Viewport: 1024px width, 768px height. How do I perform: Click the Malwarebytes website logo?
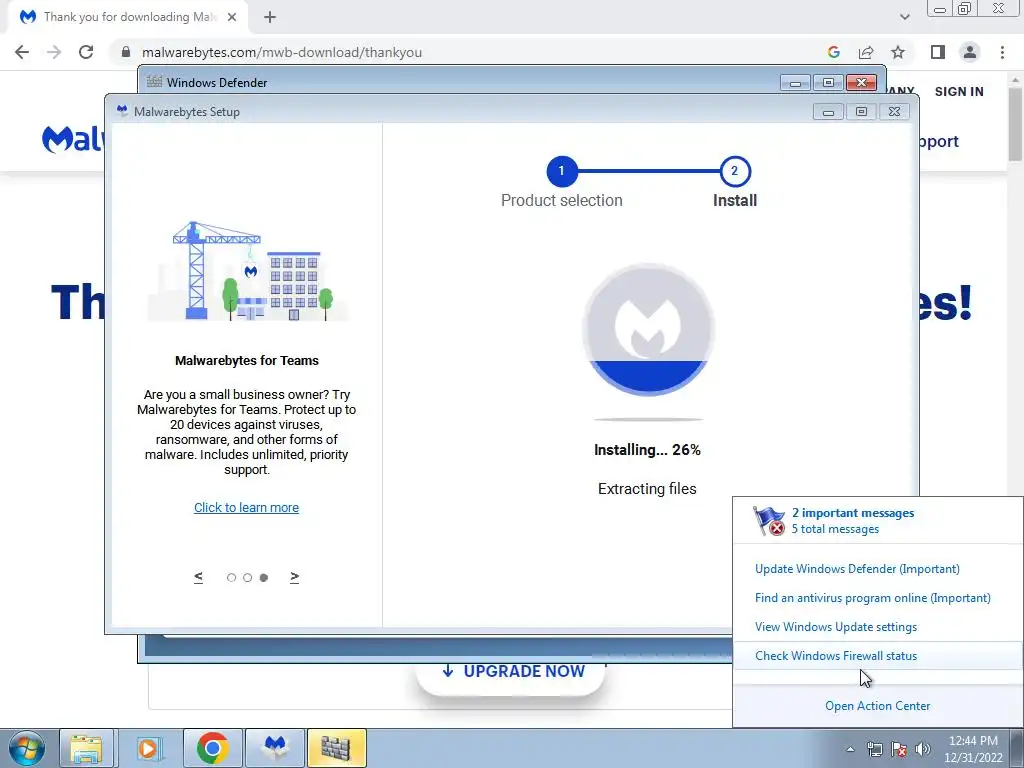(x=72, y=139)
